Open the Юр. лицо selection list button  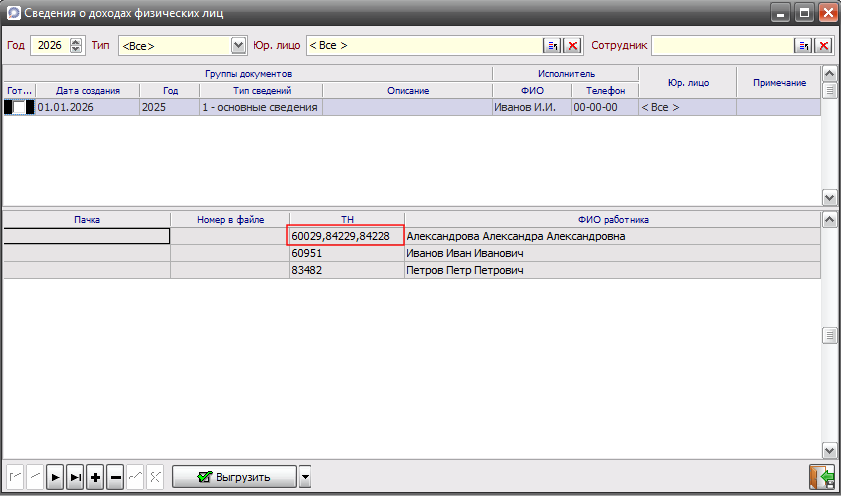552,46
